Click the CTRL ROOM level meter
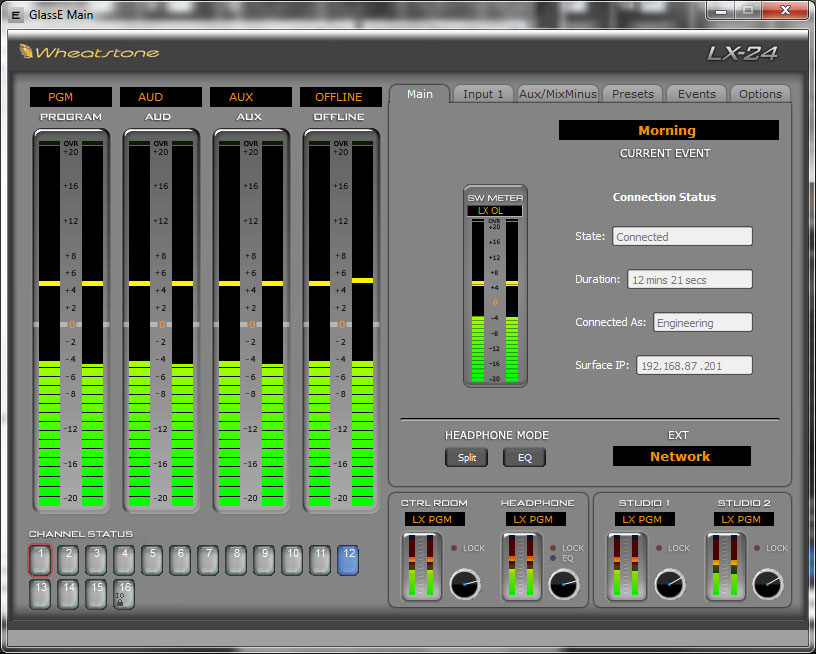Screen dimensions: 818x654 [422, 566]
